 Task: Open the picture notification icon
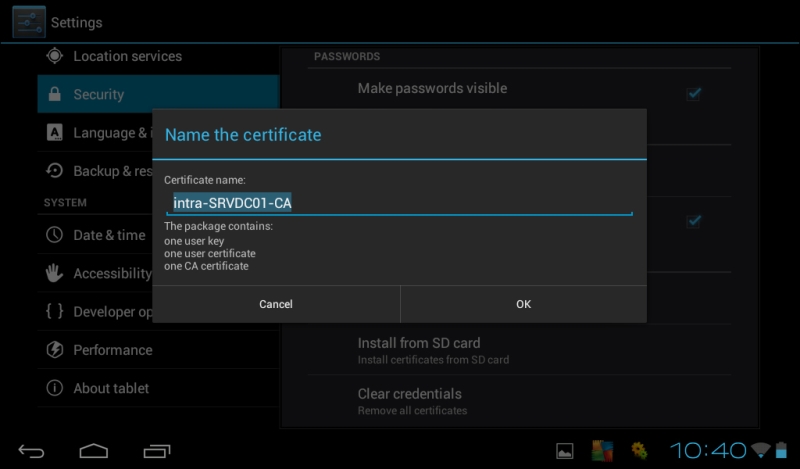[x=564, y=451]
